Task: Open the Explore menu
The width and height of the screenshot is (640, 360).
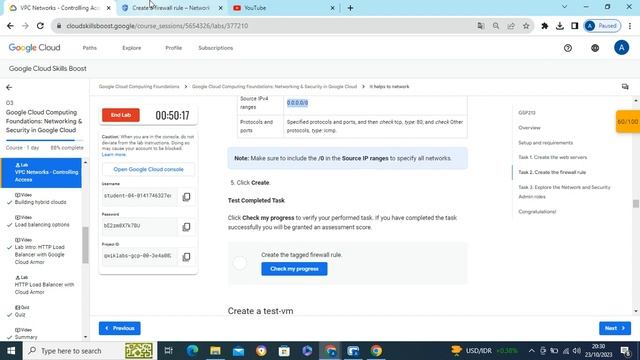Action: point(131,48)
